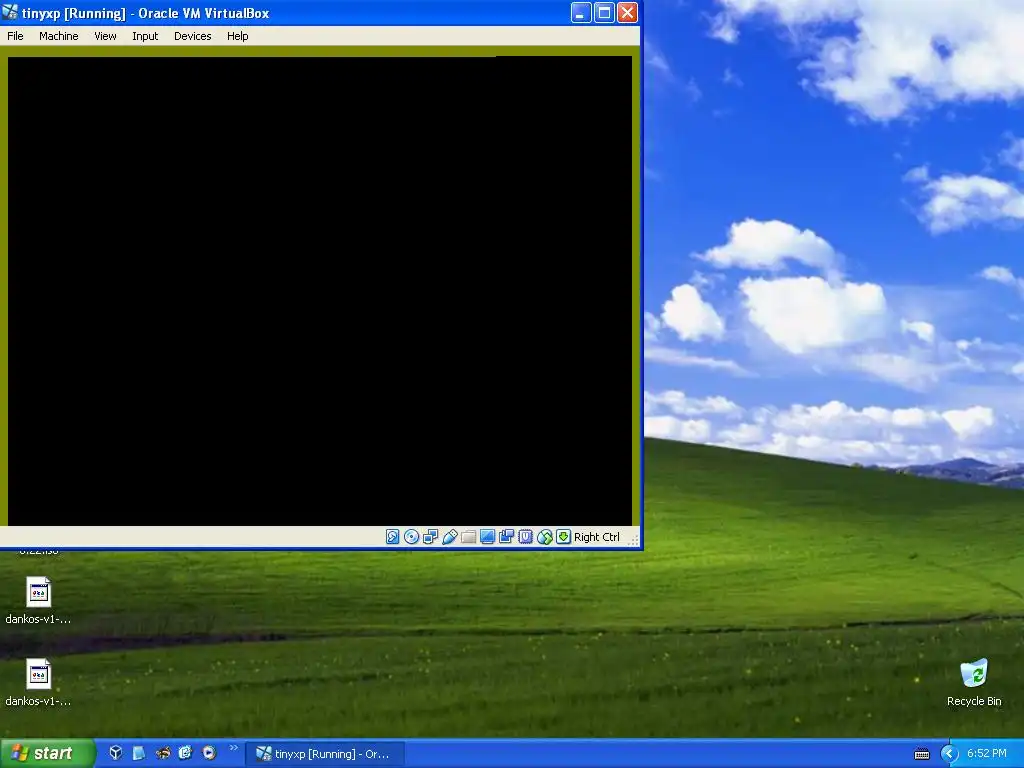Open the Help menu

[x=238, y=36]
